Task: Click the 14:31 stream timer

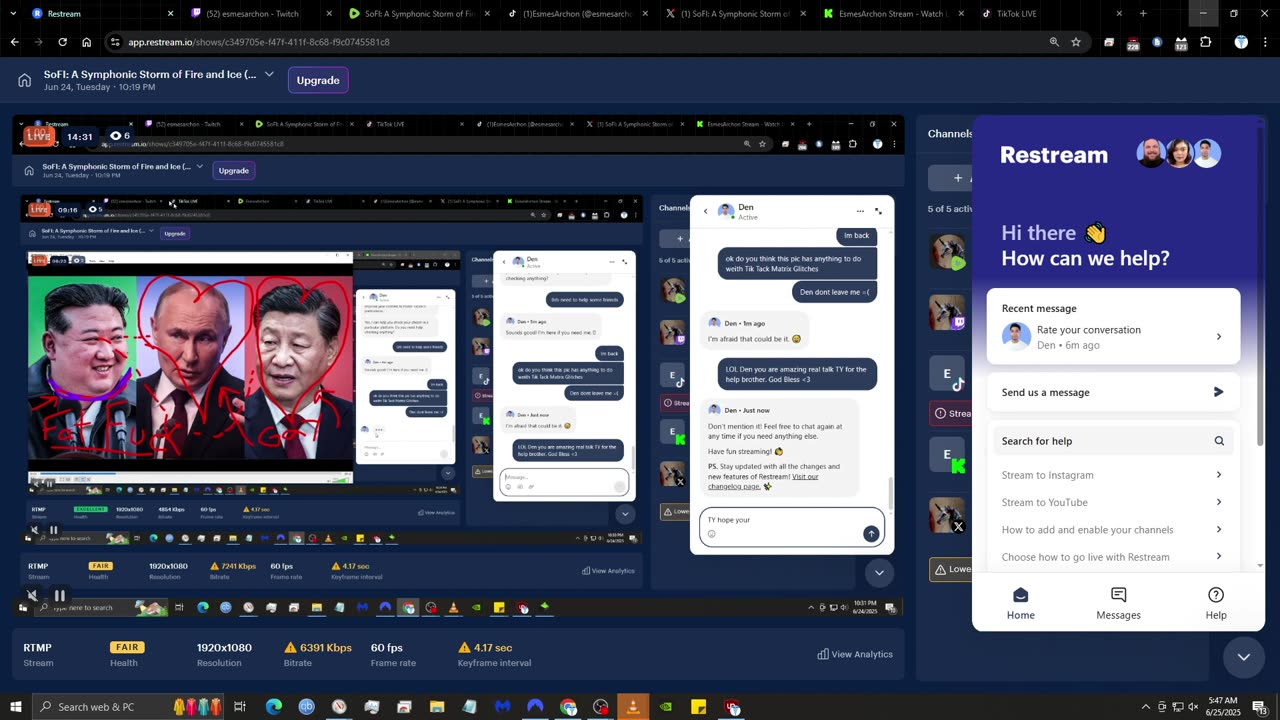Action: (80, 136)
